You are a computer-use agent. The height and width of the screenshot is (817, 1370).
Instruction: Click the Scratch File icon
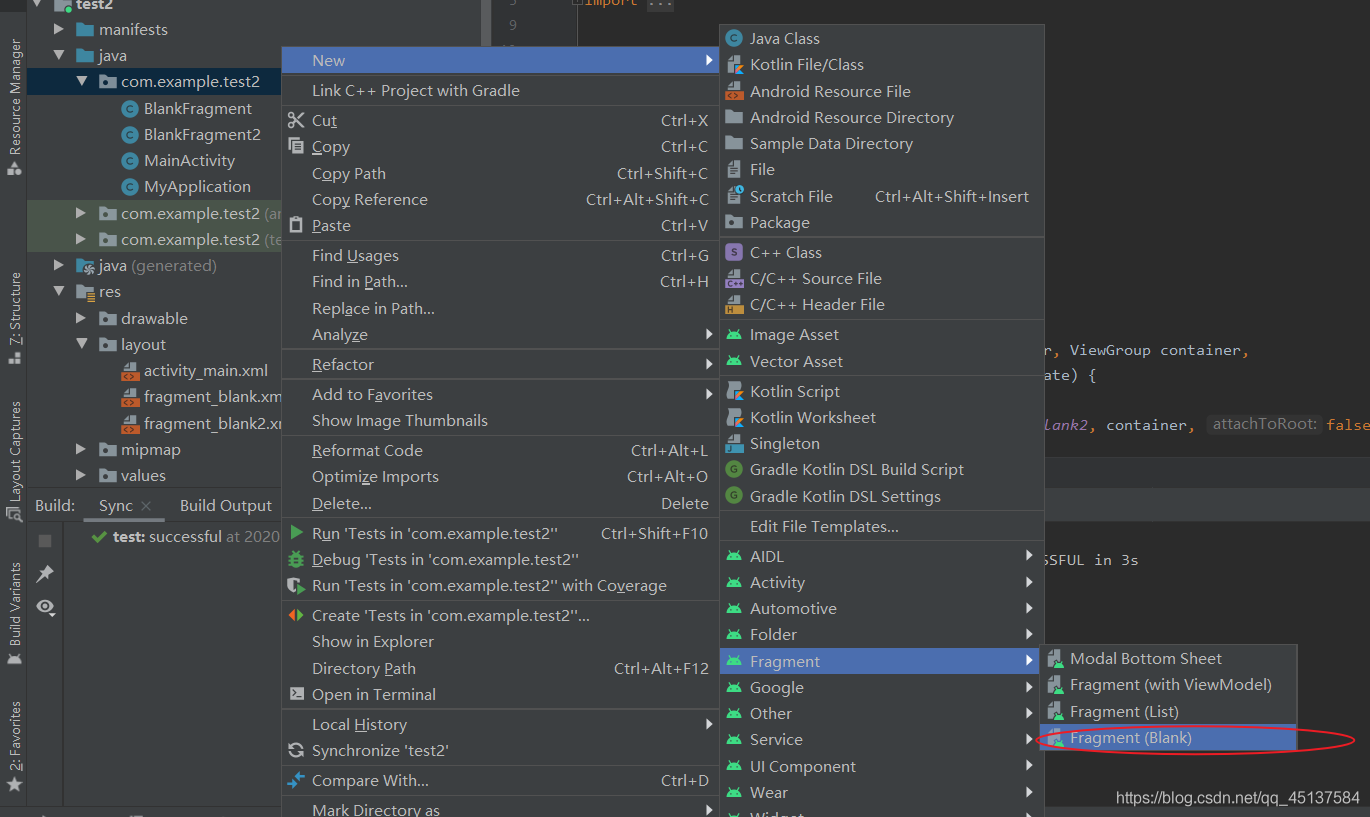tap(734, 196)
